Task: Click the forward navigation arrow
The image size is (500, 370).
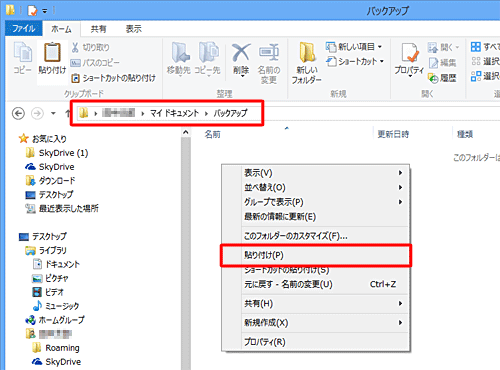Action: tap(37, 114)
